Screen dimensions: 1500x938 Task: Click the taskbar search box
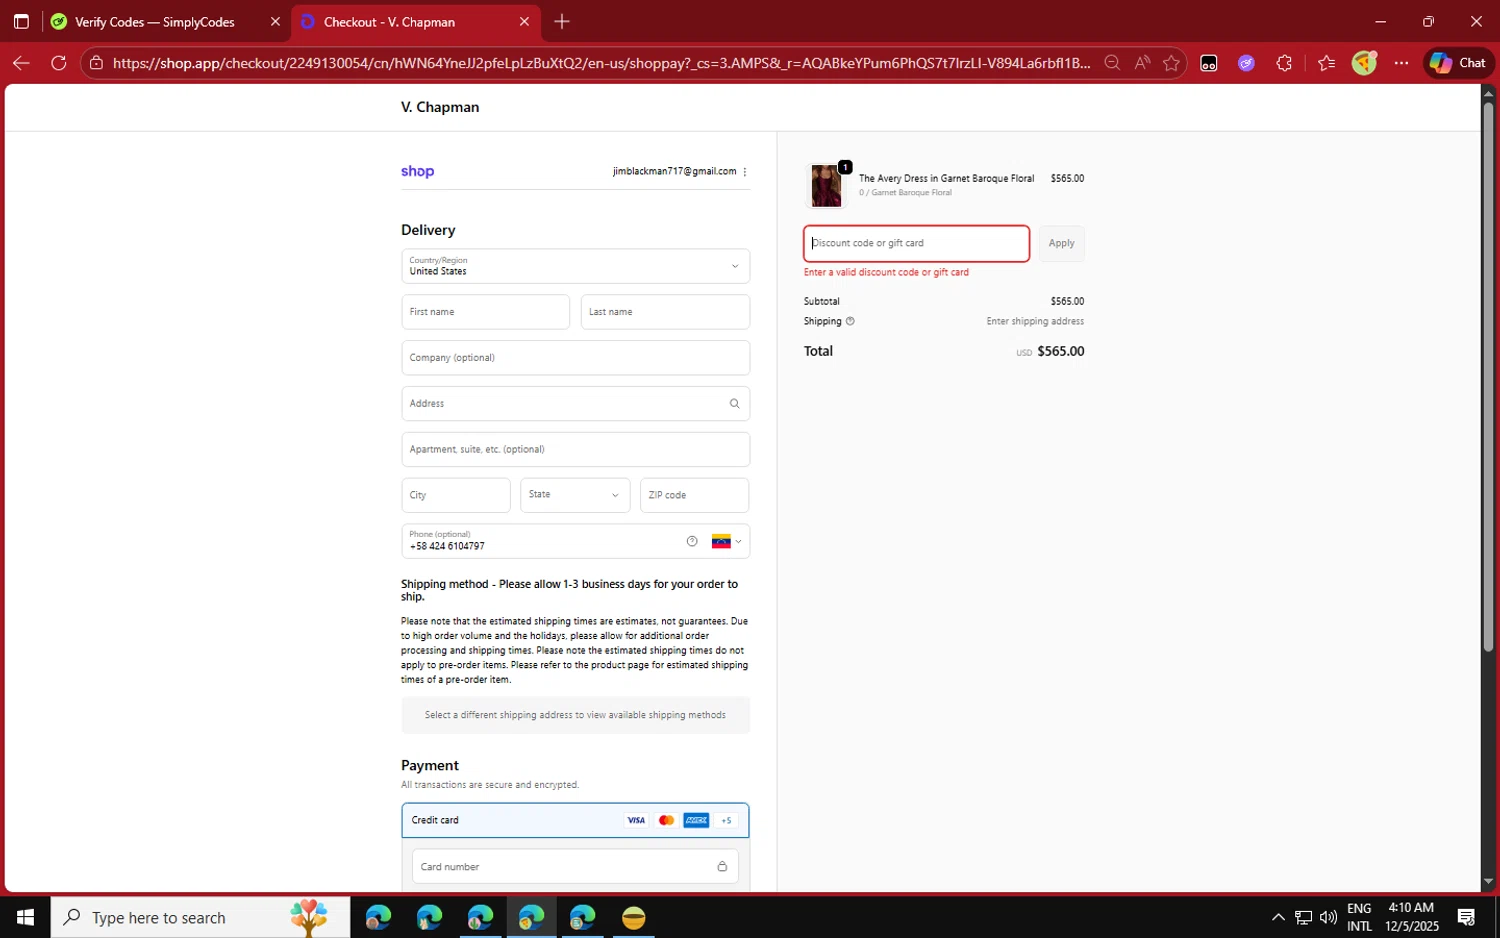tap(200, 917)
